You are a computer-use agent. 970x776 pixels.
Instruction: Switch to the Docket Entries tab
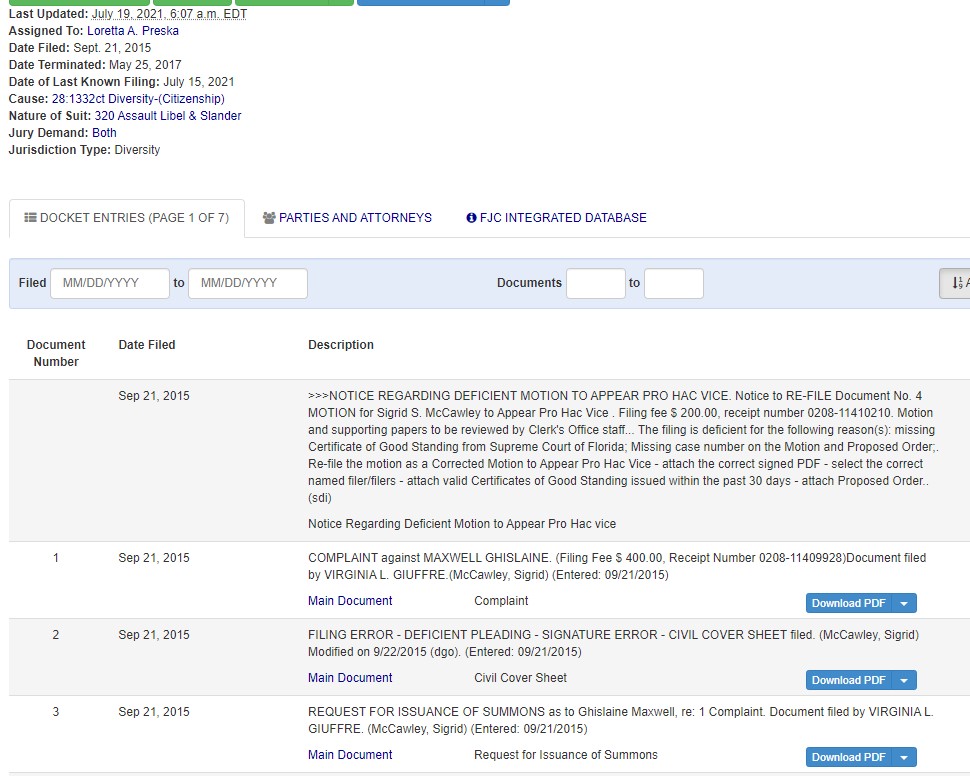(127, 218)
